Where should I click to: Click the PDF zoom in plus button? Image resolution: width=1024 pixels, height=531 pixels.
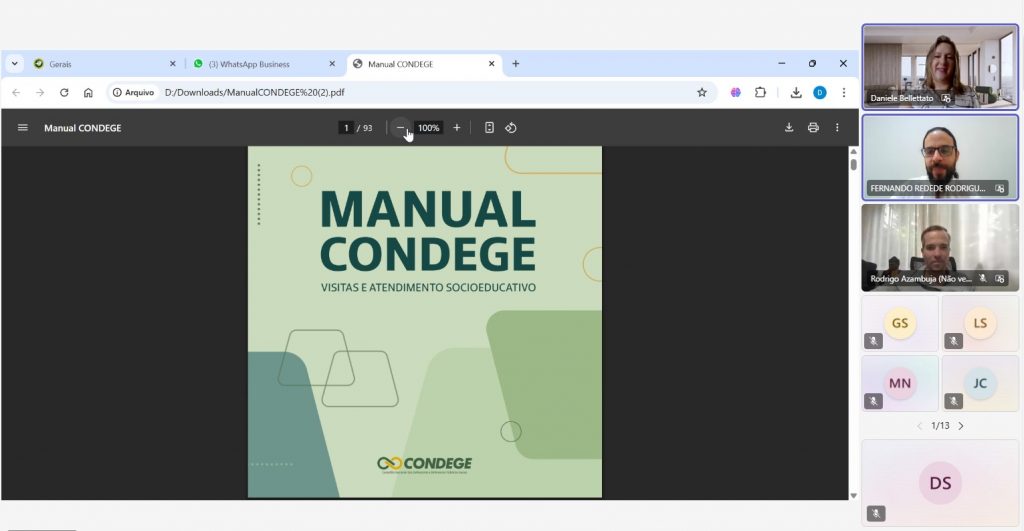pos(457,128)
